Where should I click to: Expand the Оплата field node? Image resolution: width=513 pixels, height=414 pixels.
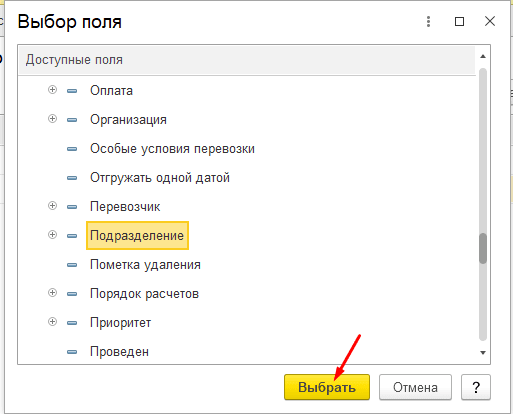[x=52, y=90]
